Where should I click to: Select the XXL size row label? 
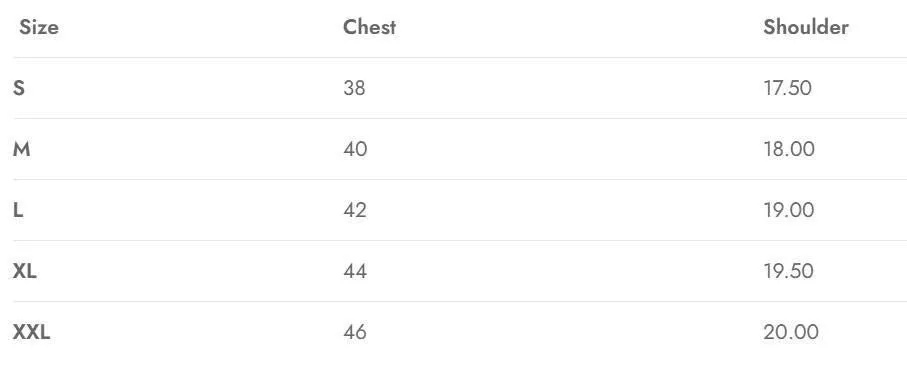[x=32, y=332]
